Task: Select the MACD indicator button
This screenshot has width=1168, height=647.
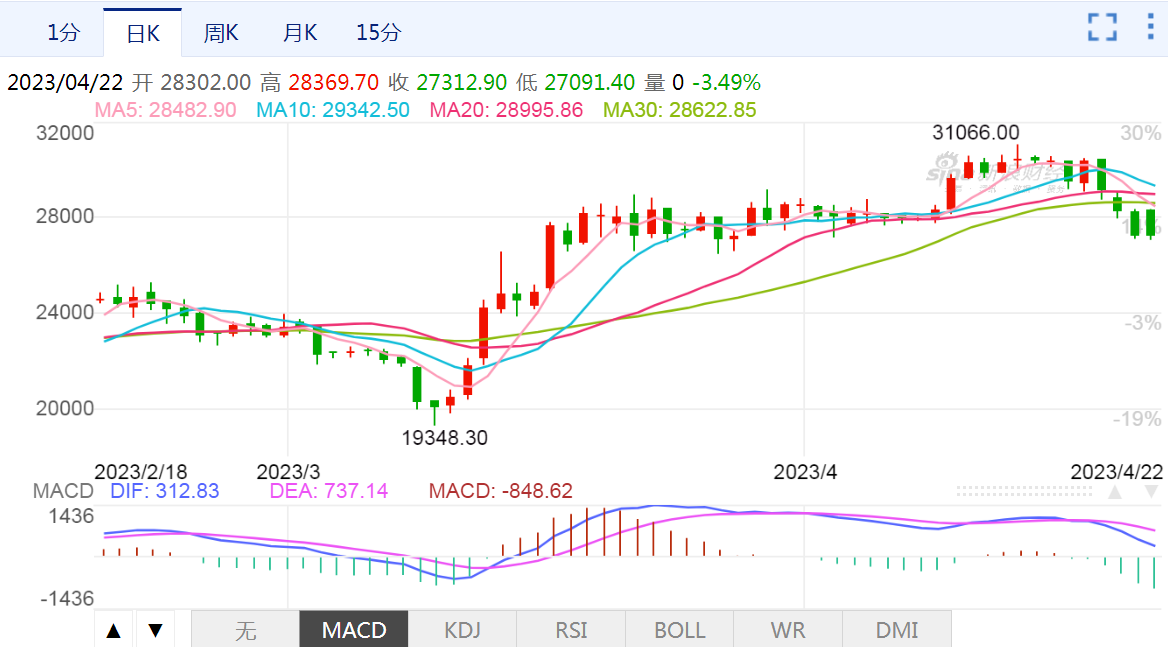Action: click(x=354, y=630)
